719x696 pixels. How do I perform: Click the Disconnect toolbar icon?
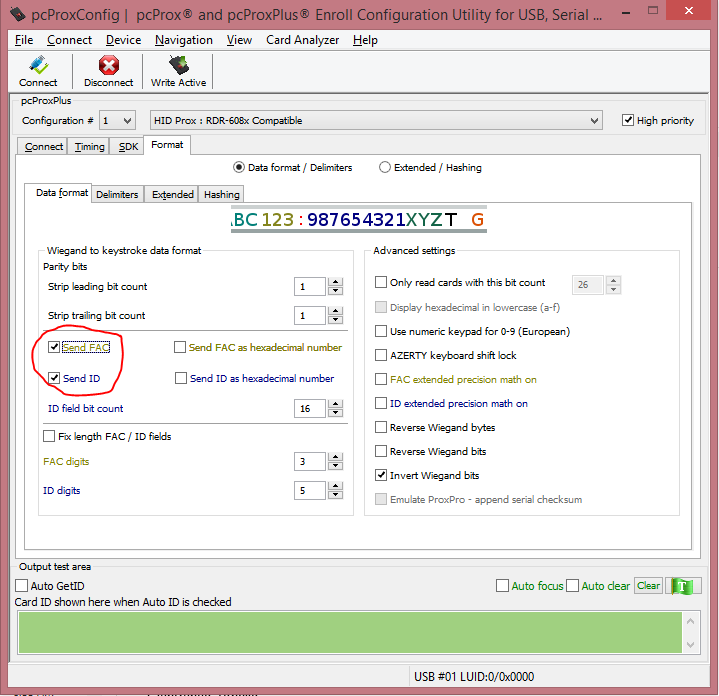click(x=109, y=71)
